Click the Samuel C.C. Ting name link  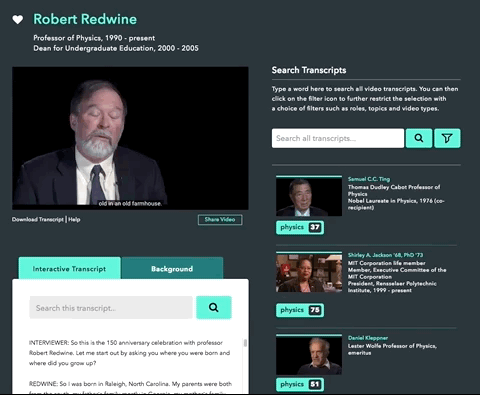tap(369, 179)
